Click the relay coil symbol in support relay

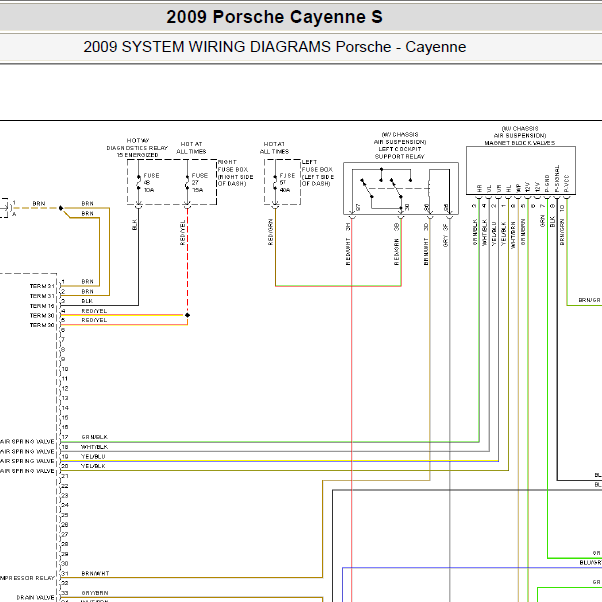[430, 187]
